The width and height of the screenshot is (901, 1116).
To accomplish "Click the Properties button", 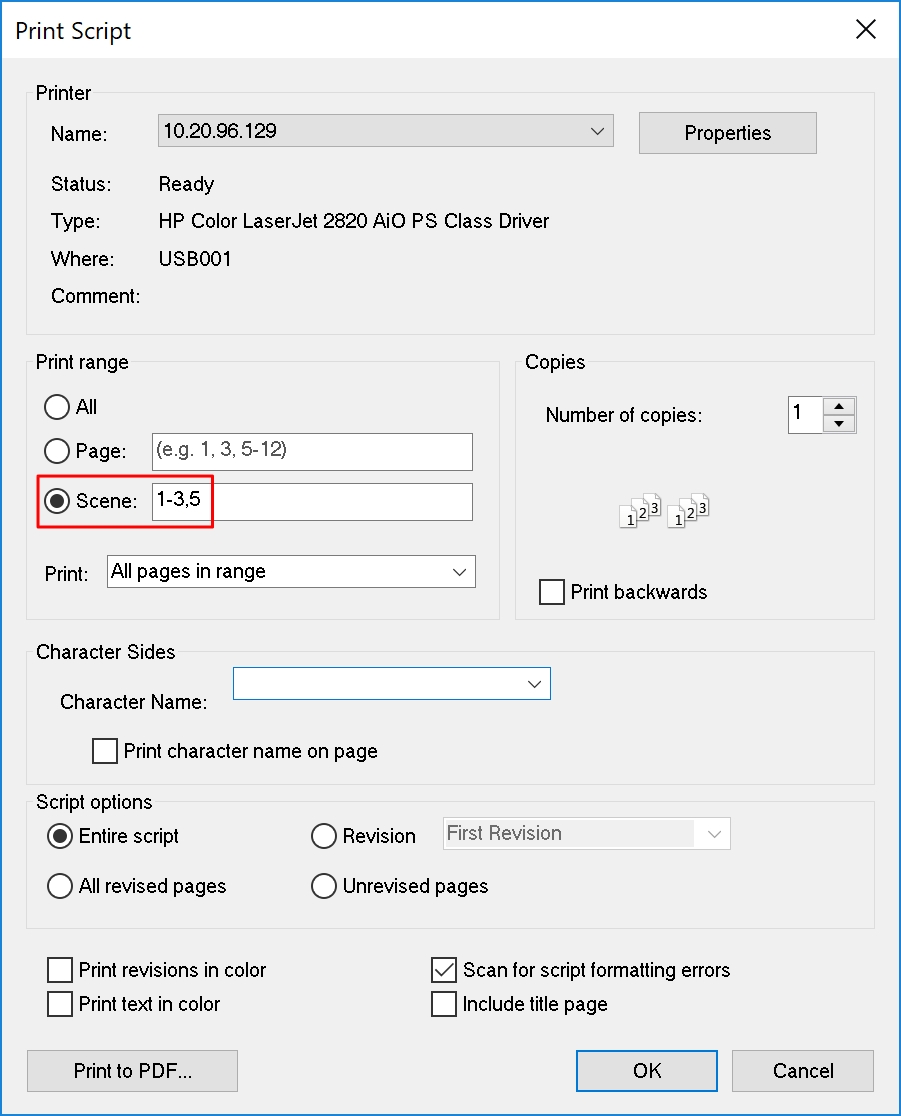I will pos(727,133).
